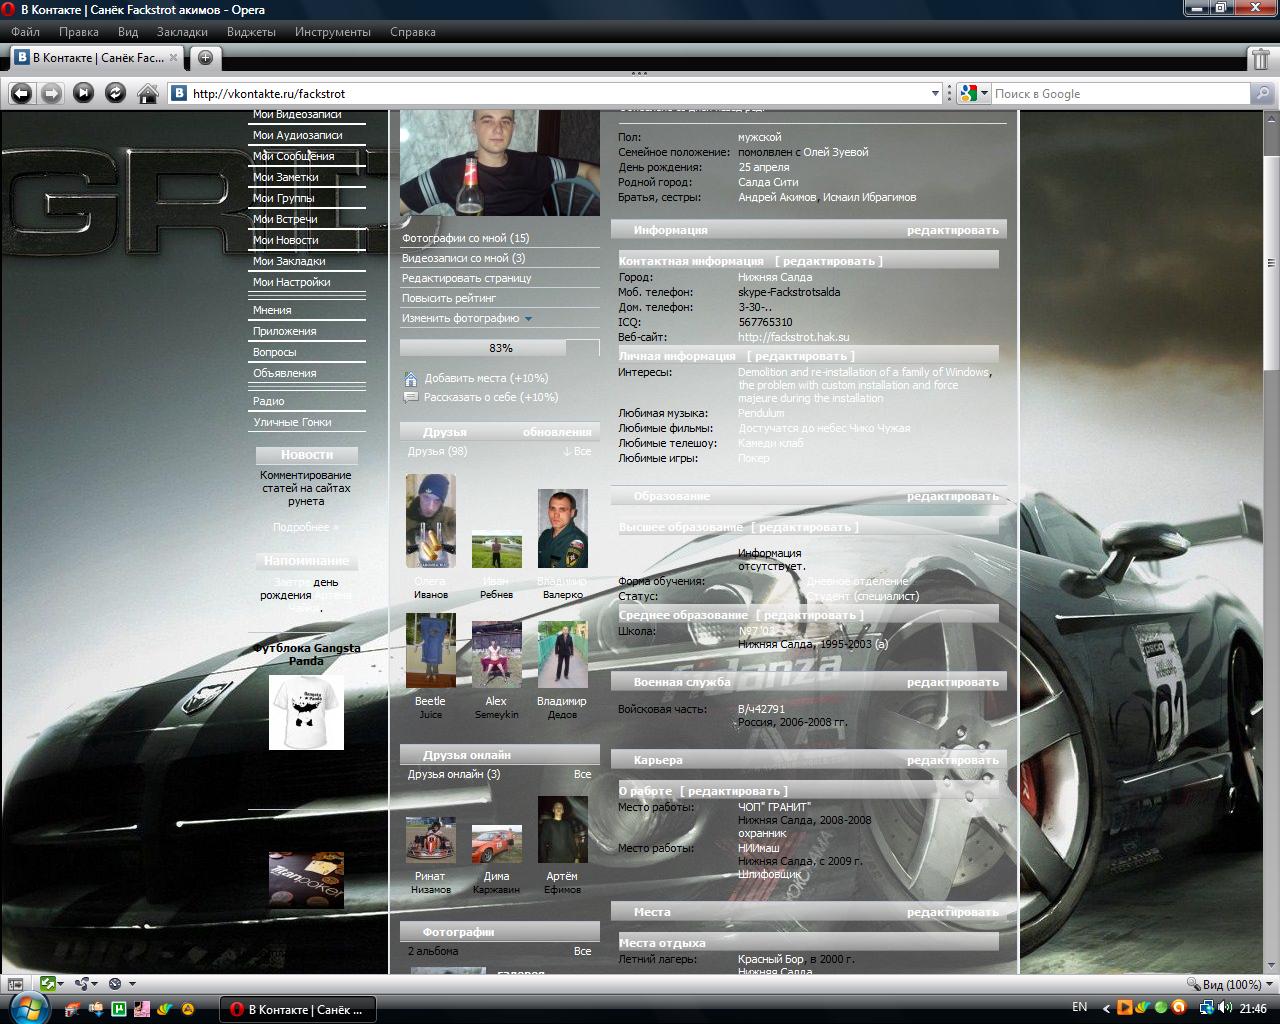1280x1024 pixels.
Task: Open the 'Инструменты' menu
Action: coord(332,31)
